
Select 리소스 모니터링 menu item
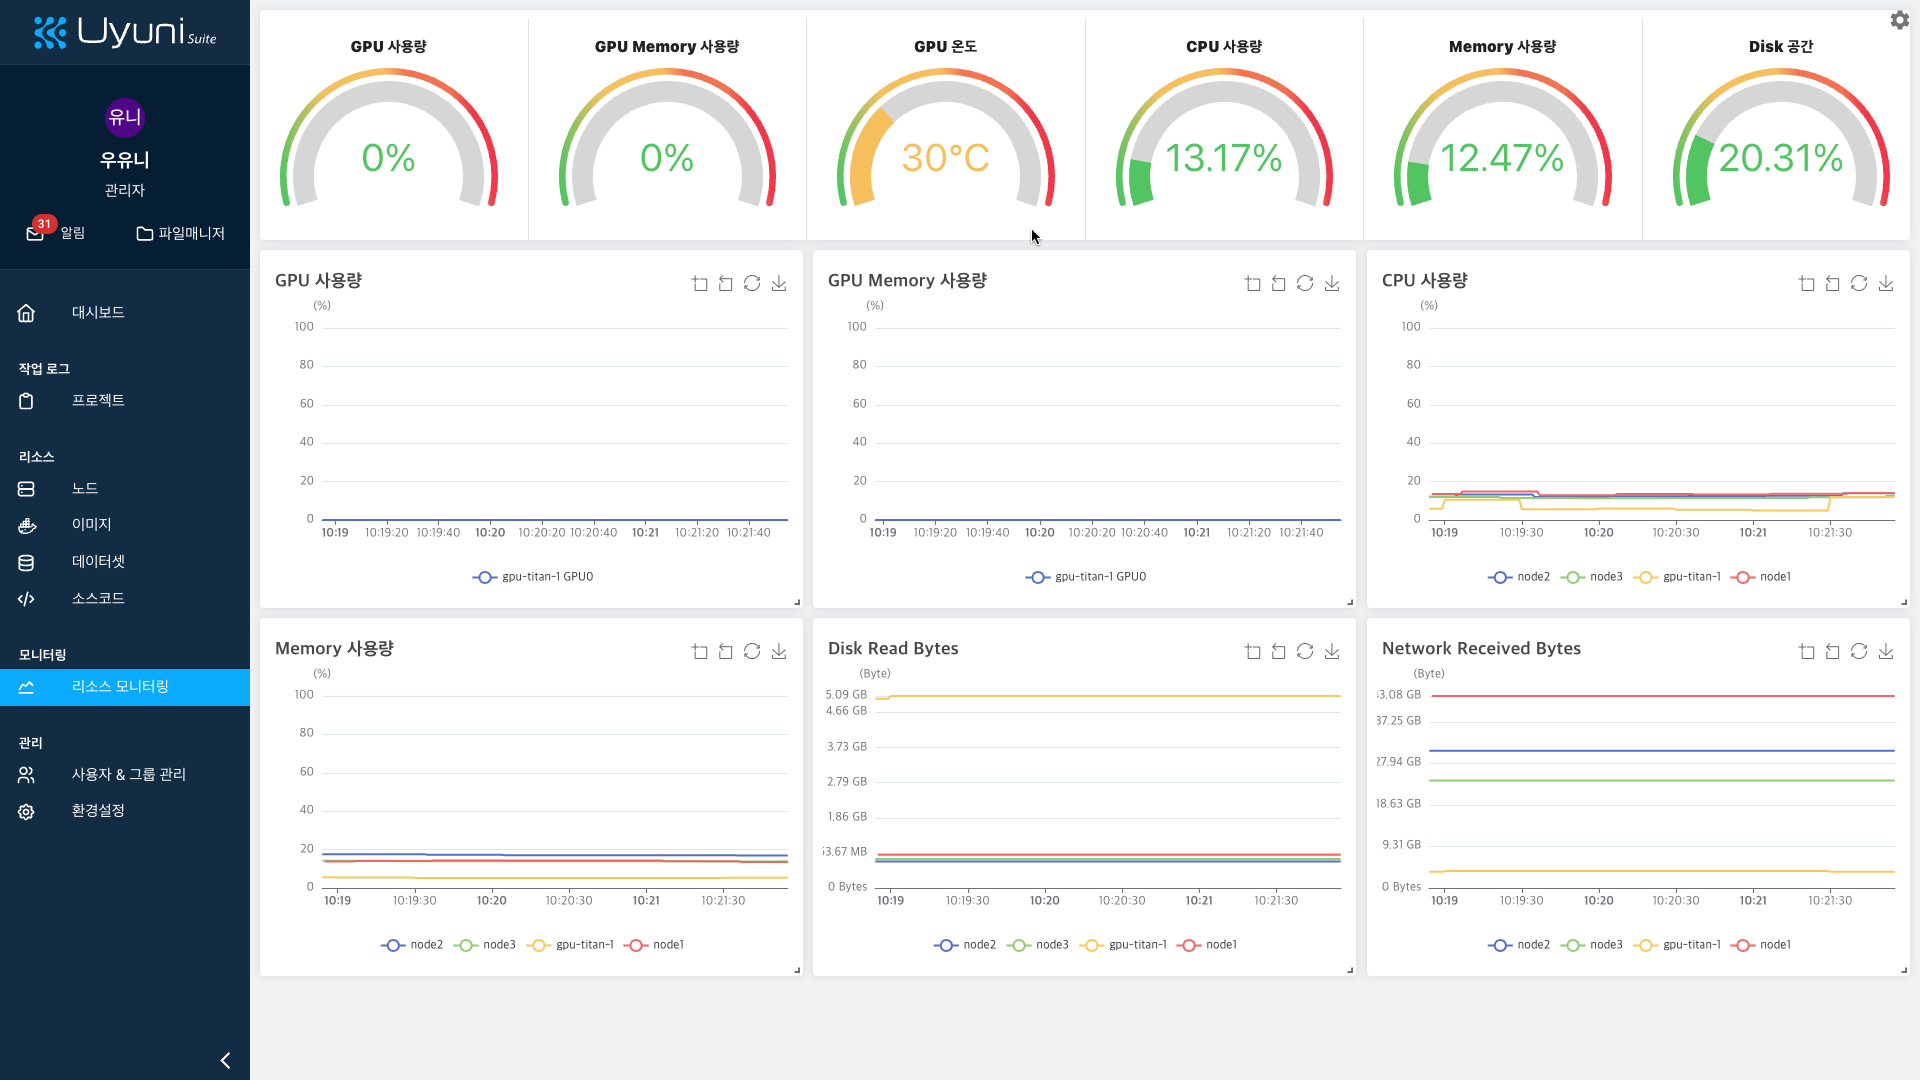[x=125, y=687]
